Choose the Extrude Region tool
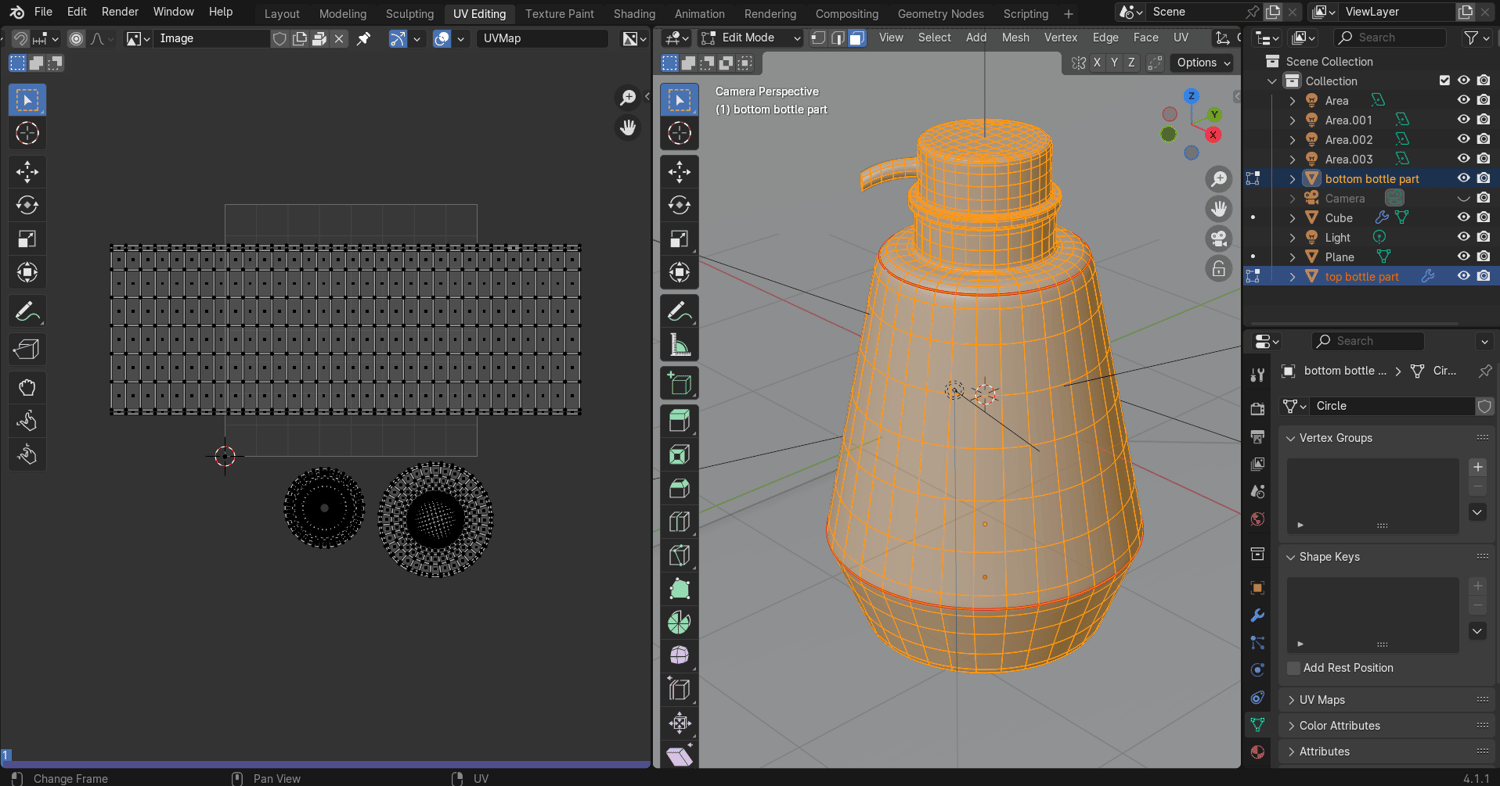This screenshot has height=786, width=1500. 679,420
